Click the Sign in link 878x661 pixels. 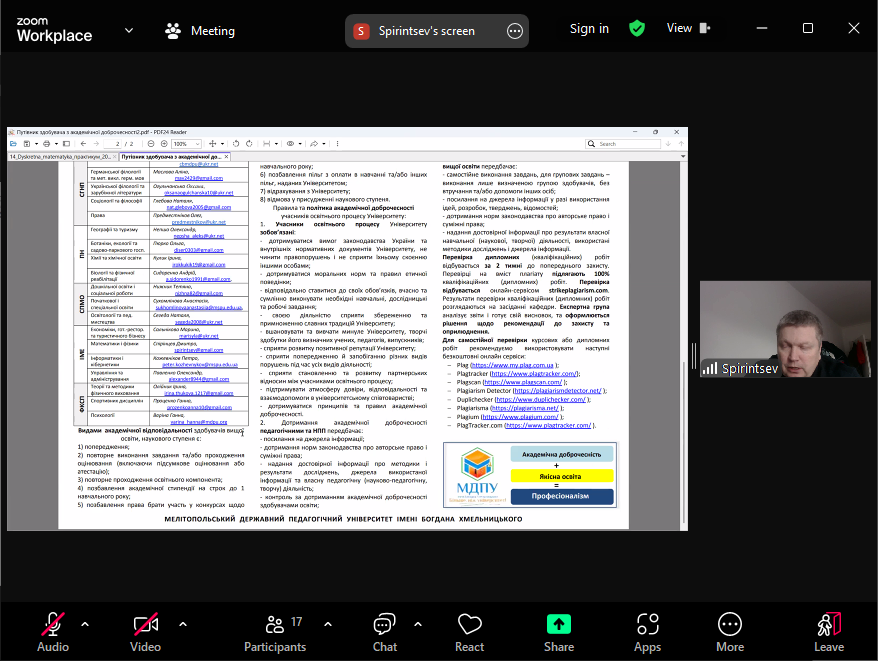coord(589,29)
